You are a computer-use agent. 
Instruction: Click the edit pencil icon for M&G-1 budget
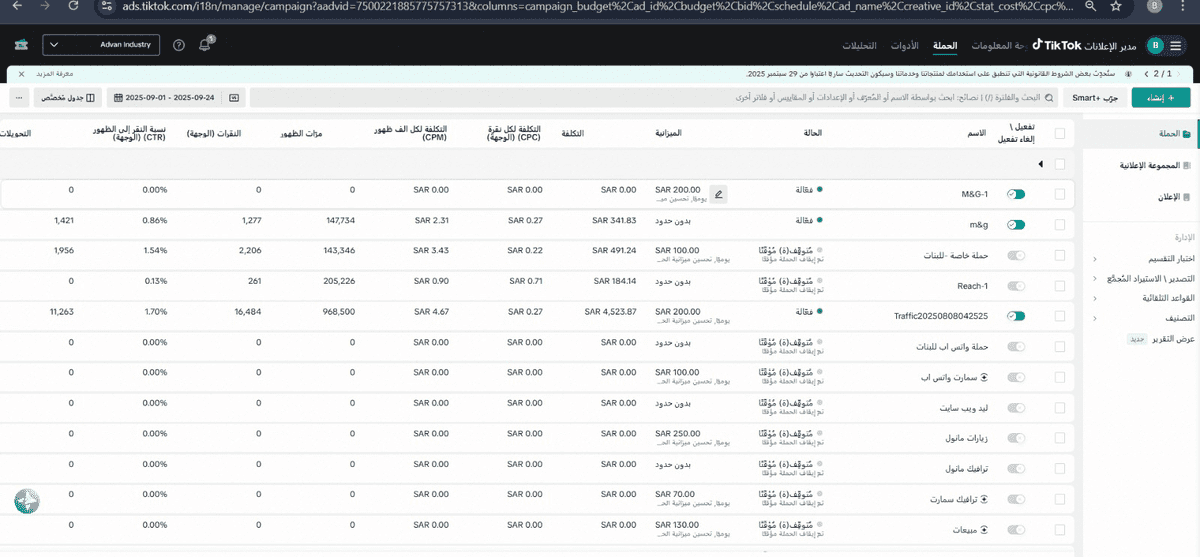718,194
